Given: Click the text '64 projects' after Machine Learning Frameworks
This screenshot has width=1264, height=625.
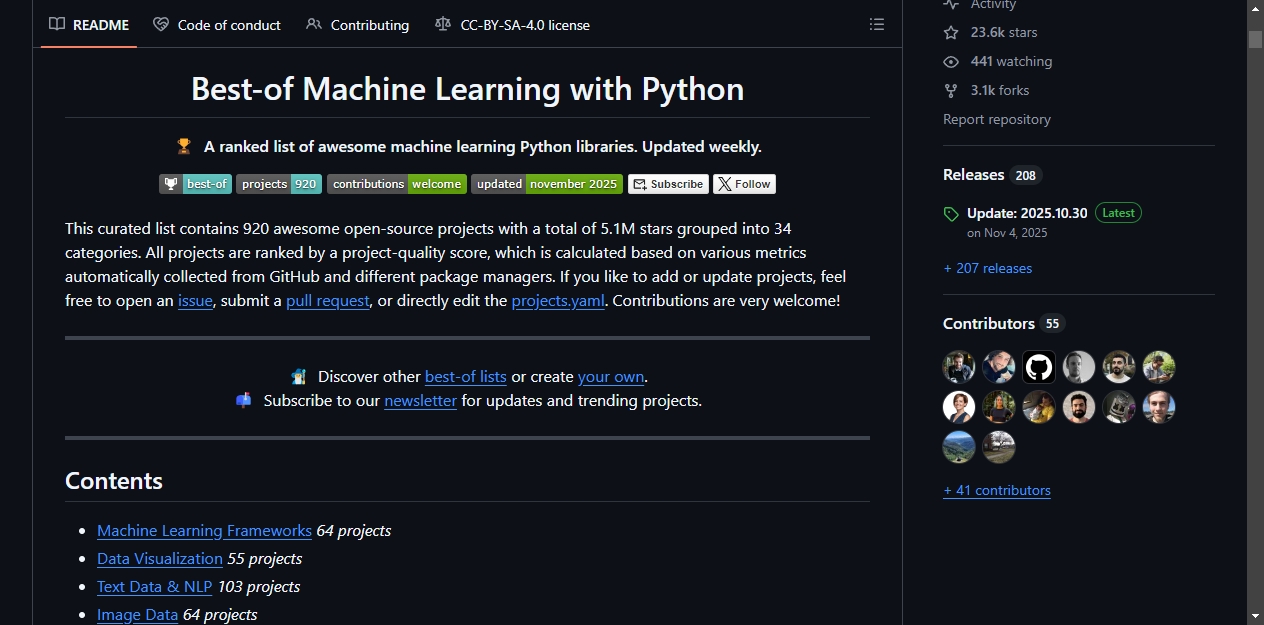Looking at the screenshot, I should pos(354,530).
